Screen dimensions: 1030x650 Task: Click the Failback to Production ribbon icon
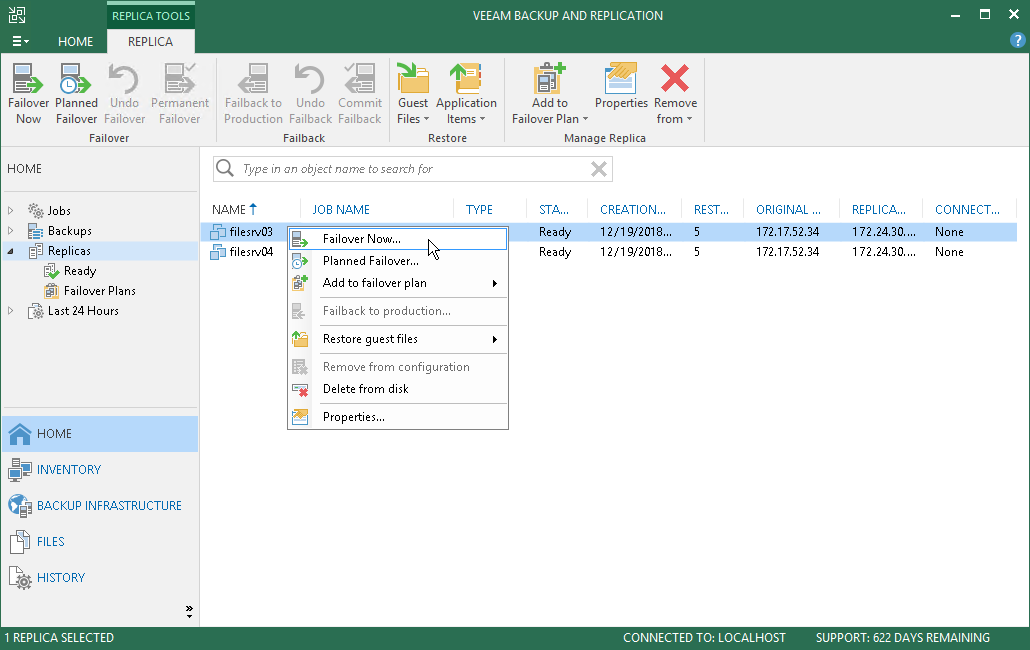[x=253, y=93]
